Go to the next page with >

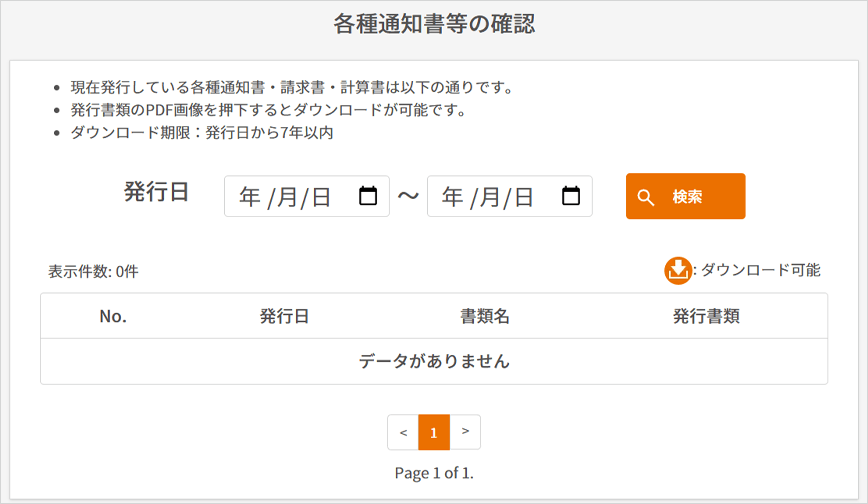(x=465, y=432)
